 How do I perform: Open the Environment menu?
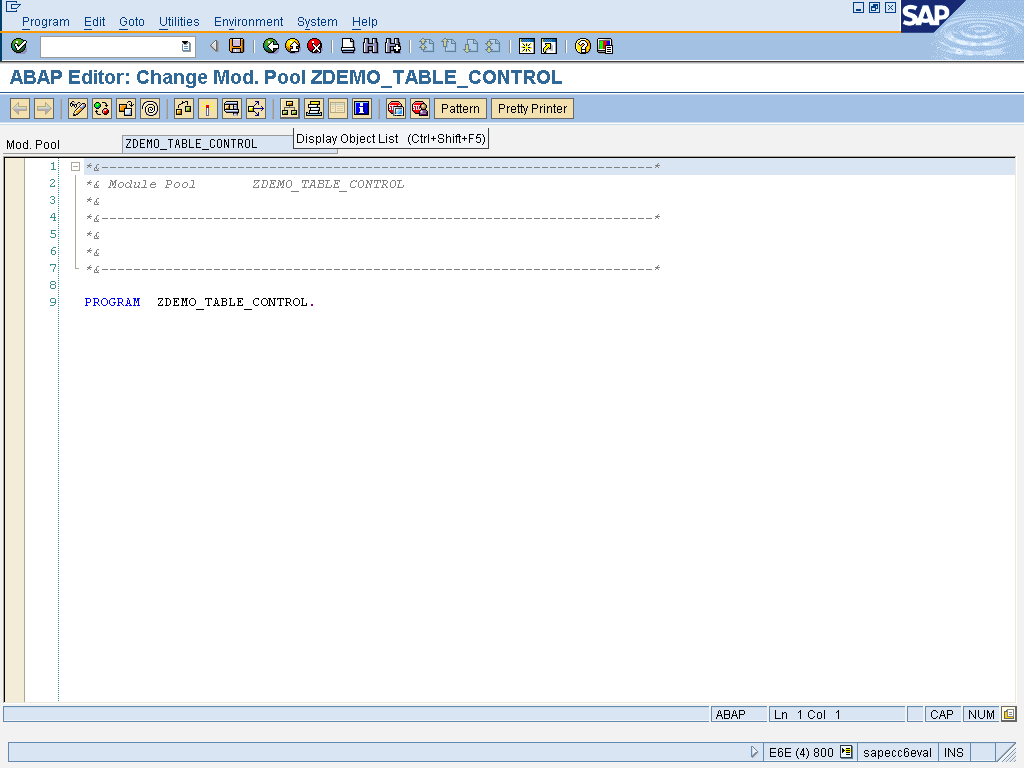click(248, 21)
